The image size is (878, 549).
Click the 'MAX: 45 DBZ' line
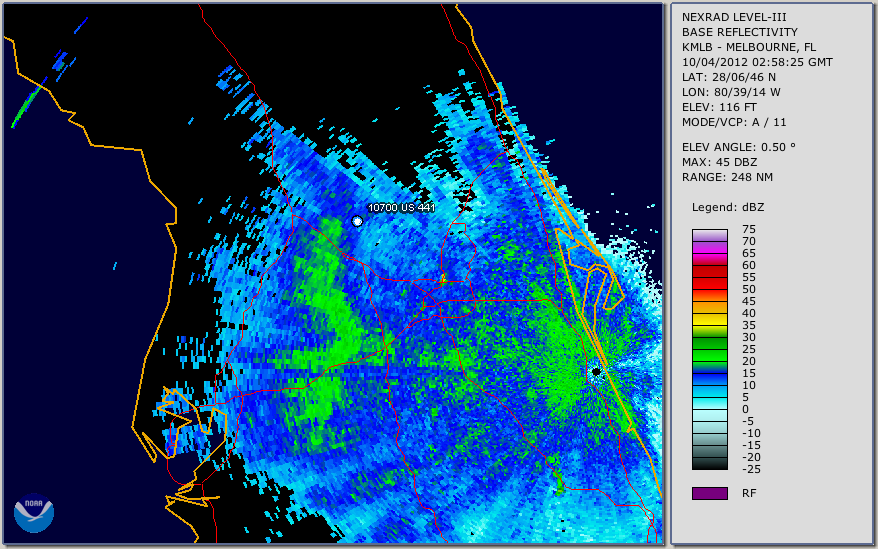pyautogui.click(x=720, y=162)
